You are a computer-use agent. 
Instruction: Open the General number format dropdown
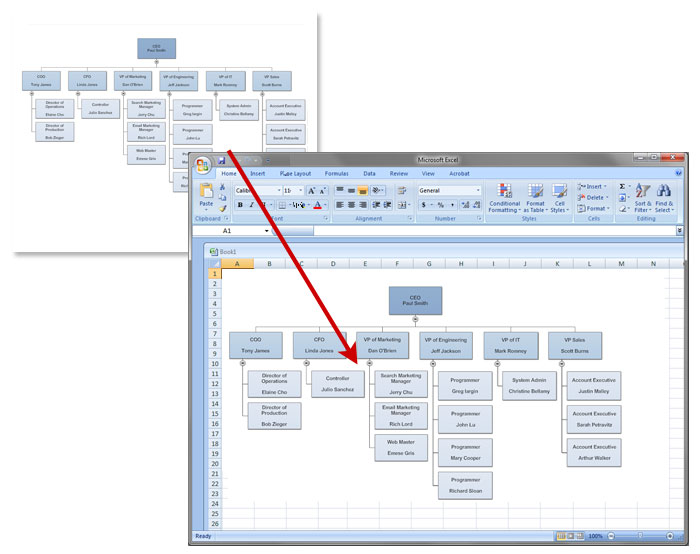coord(478,191)
